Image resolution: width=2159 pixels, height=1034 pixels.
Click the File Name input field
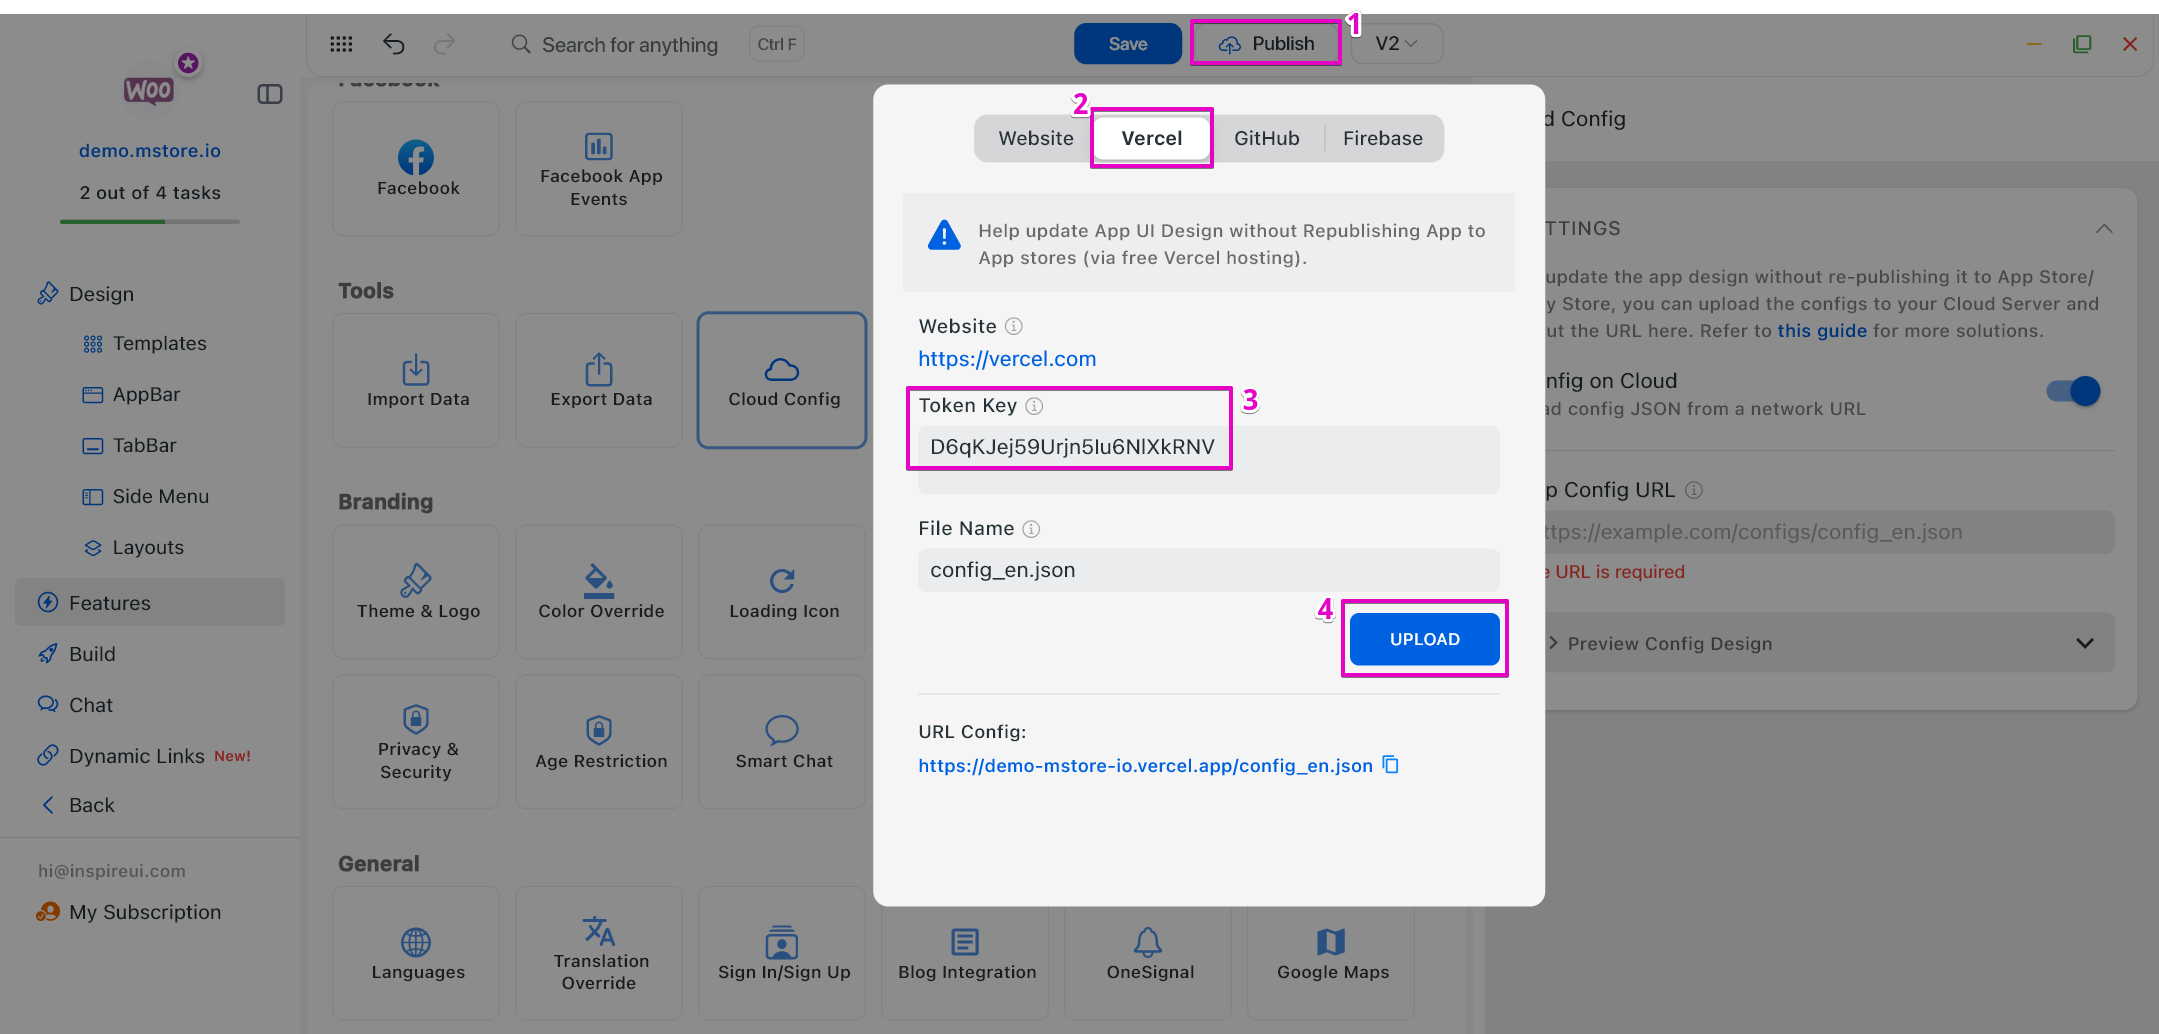tap(1208, 570)
